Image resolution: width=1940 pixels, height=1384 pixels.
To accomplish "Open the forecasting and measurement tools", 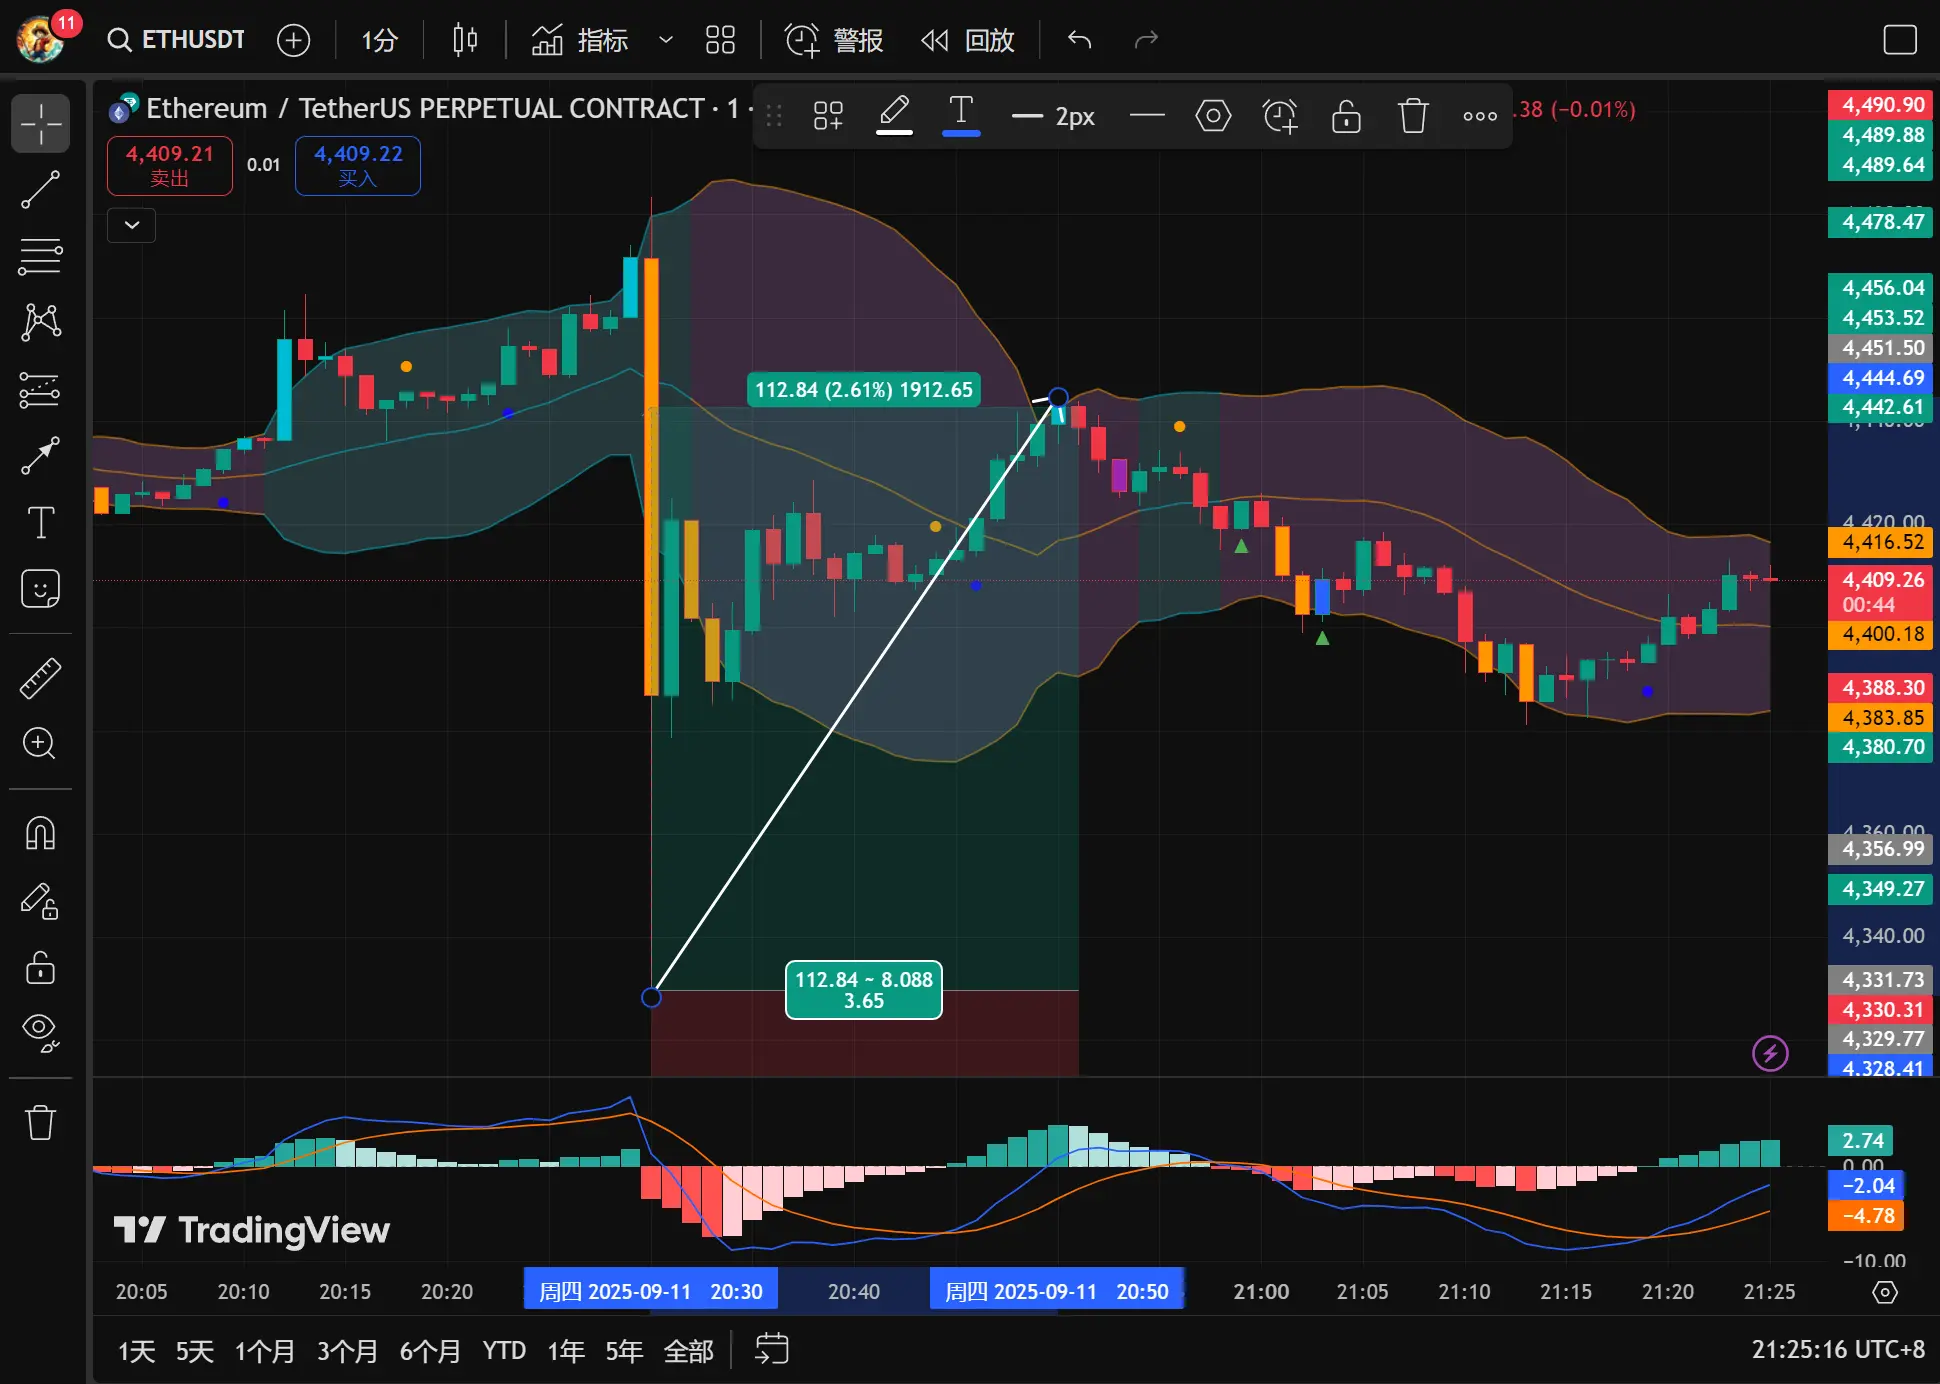I will (x=40, y=389).
